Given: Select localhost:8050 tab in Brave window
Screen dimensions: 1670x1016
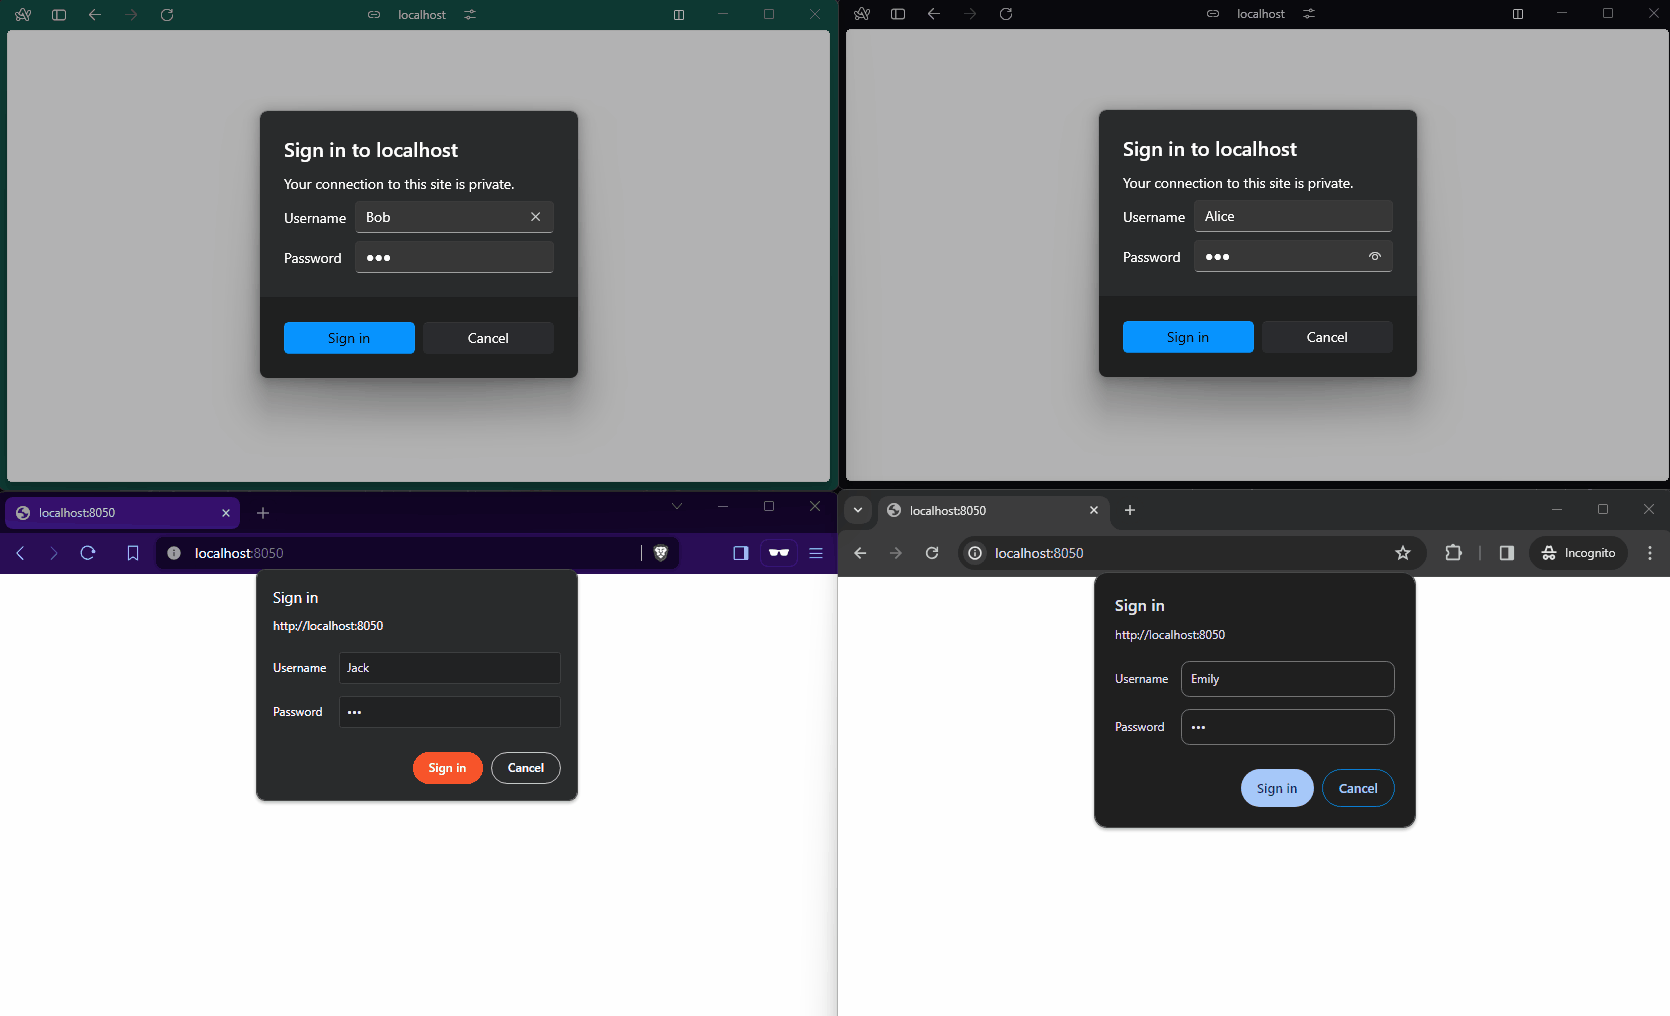Looking at the screenshot, I should pyautogui.click(x=122, y=513).
